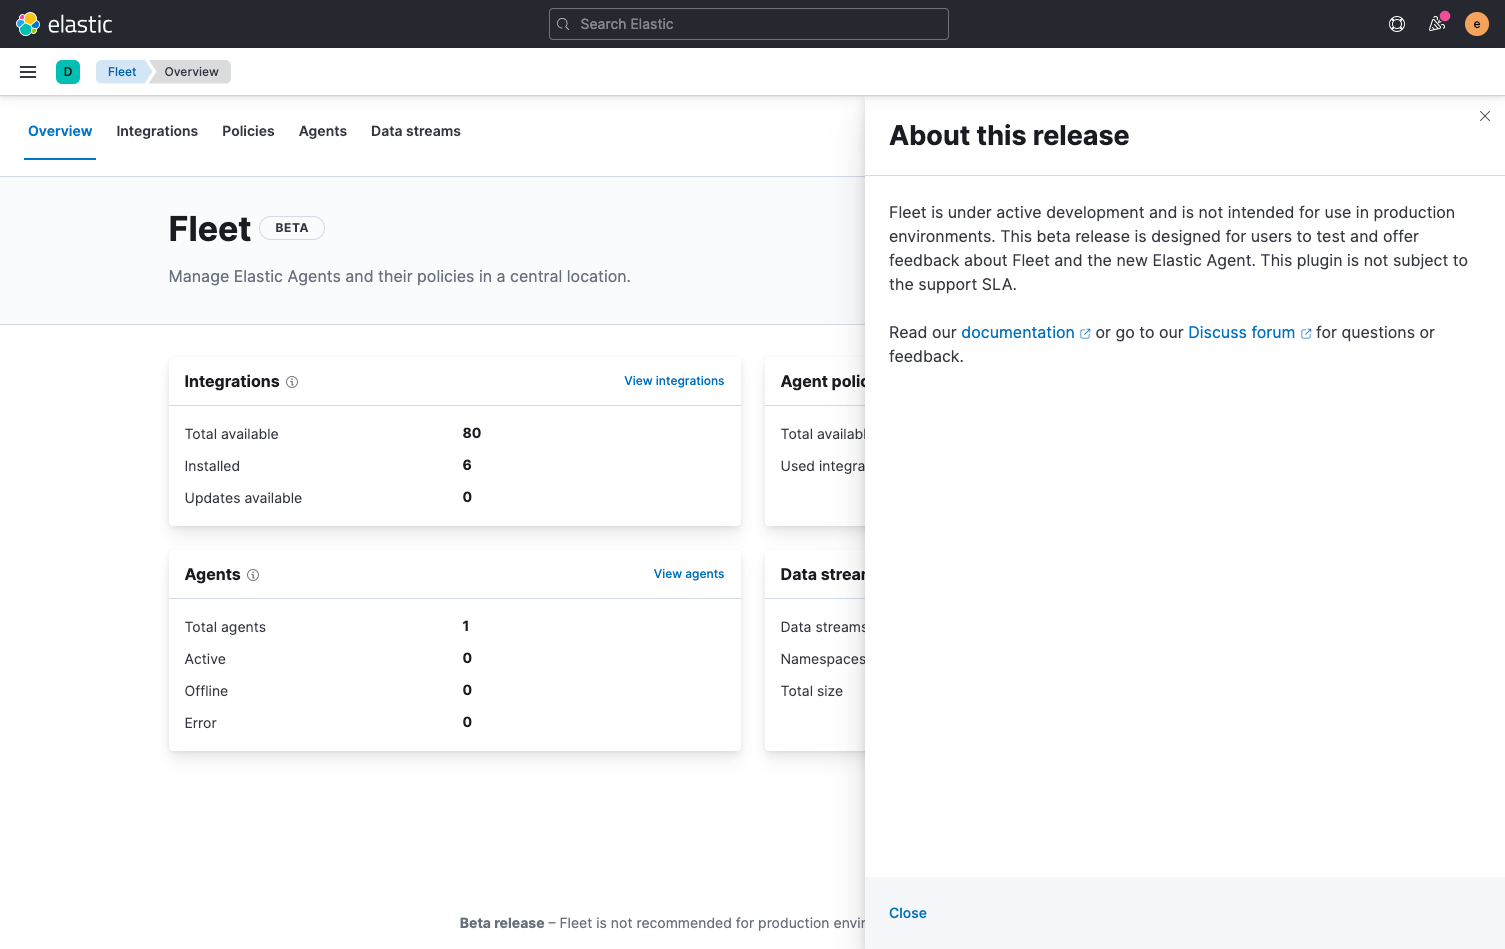The width and height of the screenshot is (1505, 949).
Task: Open the Discuss forum link
Action: pyautogui.click(x=1241, y=332)
